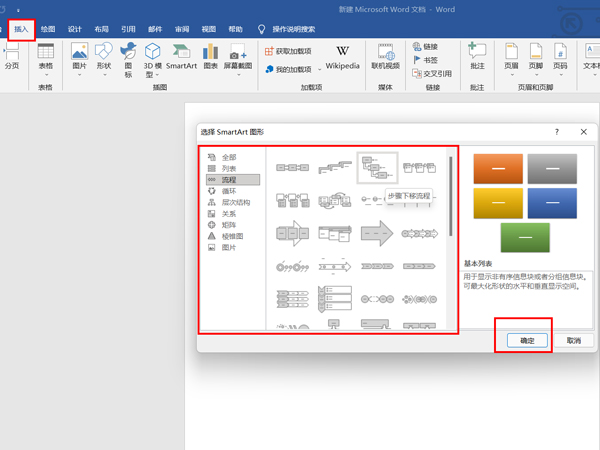This screenshot has height=450, width=600.
Task: Choose the 循环 cycle category
Action: tap(229, 191)
